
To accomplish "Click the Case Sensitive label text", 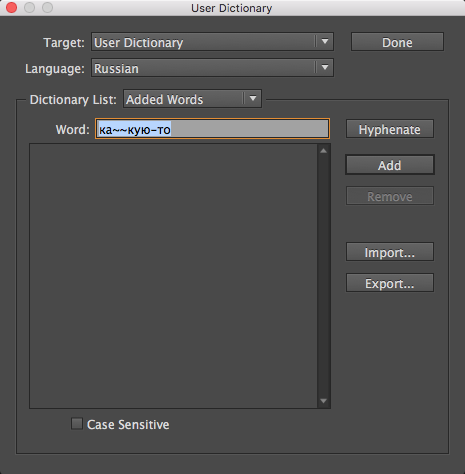I will click(x=128, y=424).
